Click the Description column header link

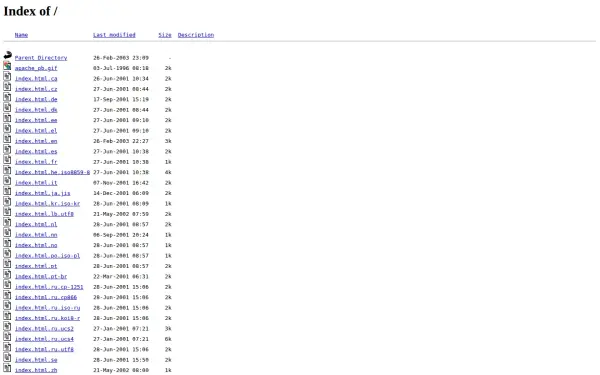coord(196,35)
